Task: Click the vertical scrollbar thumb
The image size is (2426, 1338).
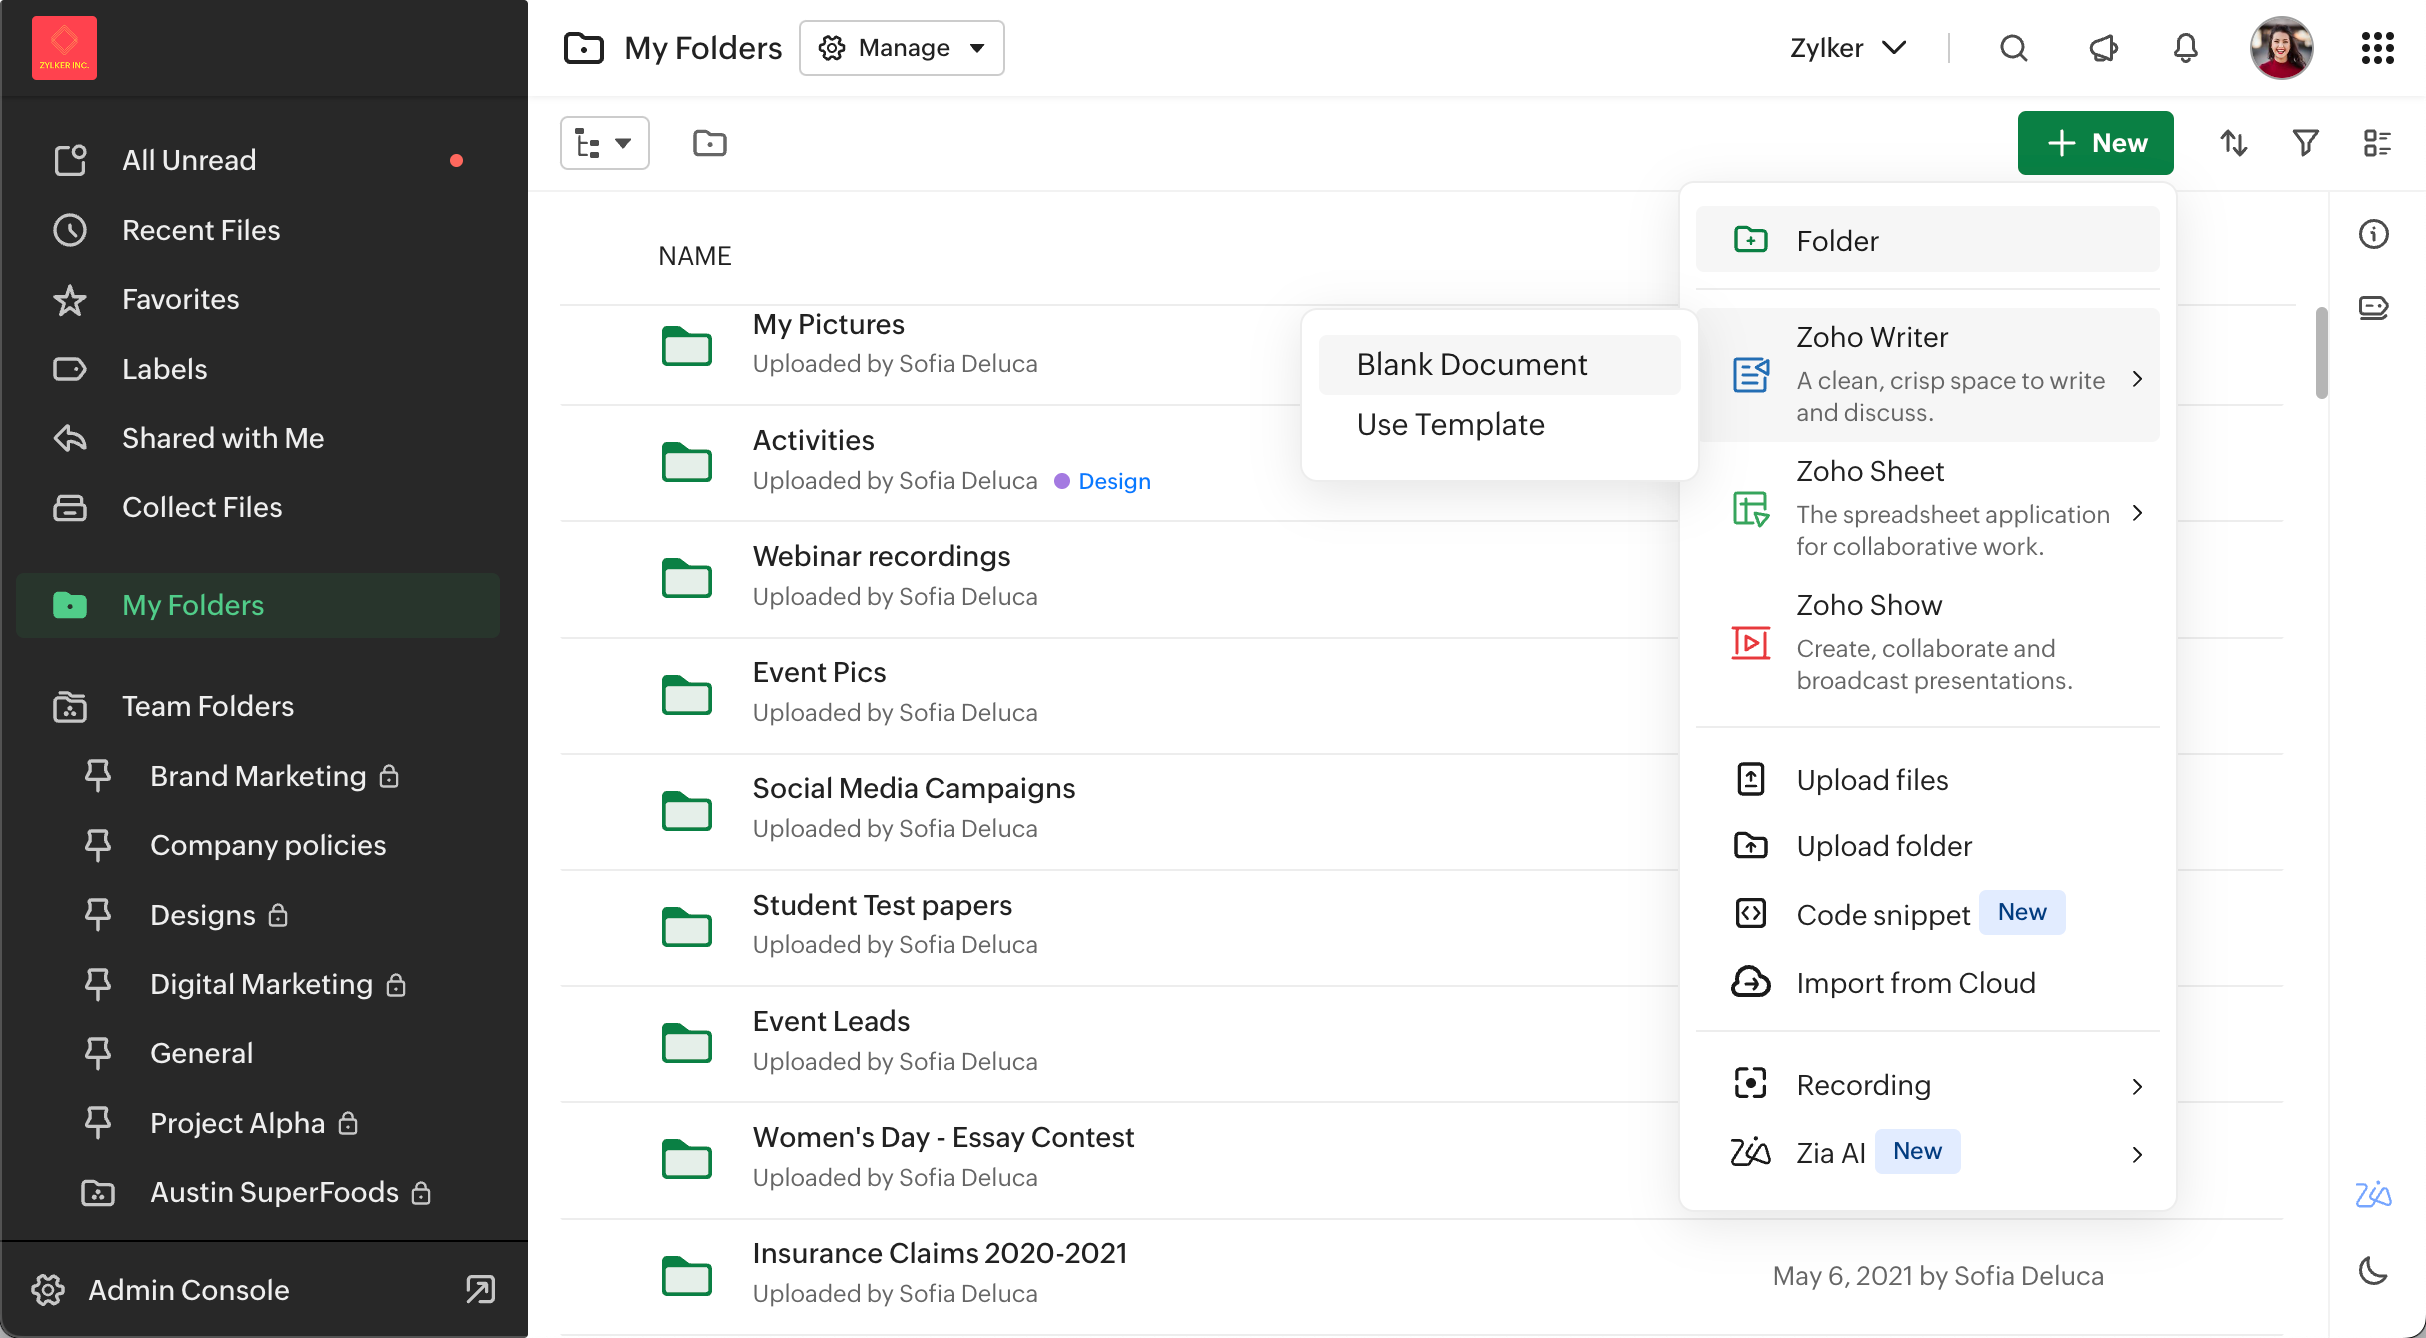Action: coord(2321,353)
